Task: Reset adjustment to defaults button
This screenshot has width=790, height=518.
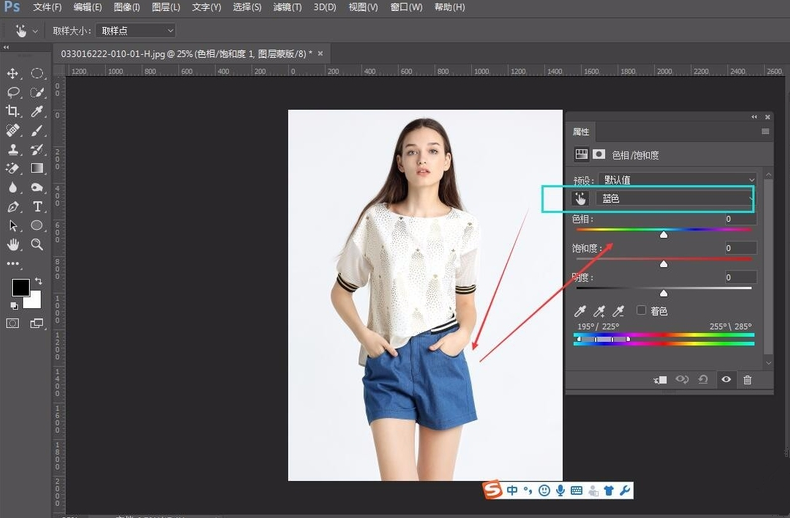Action: click(703, 380)
